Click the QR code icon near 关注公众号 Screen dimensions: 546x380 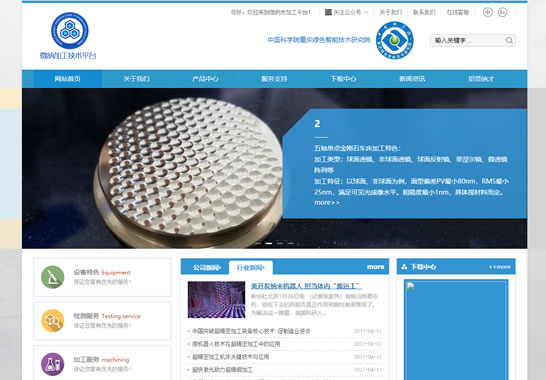pos(328,12)
